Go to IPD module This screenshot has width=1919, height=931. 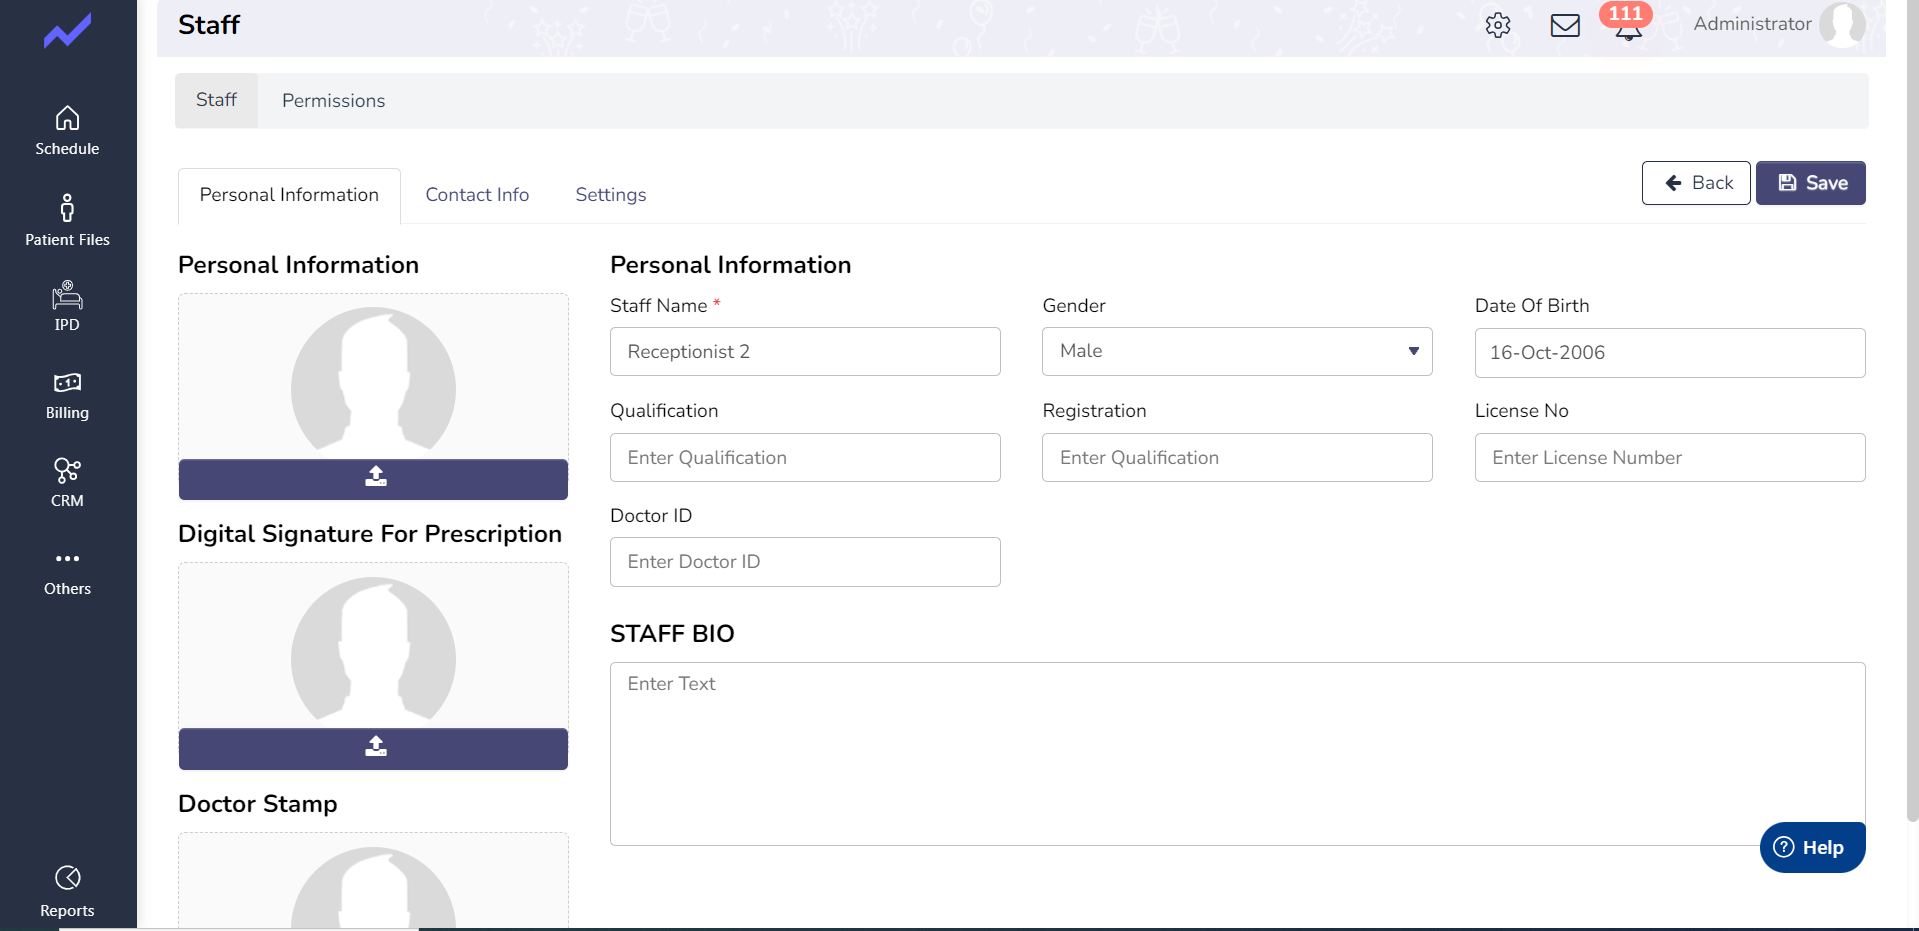tap(67, 306)
